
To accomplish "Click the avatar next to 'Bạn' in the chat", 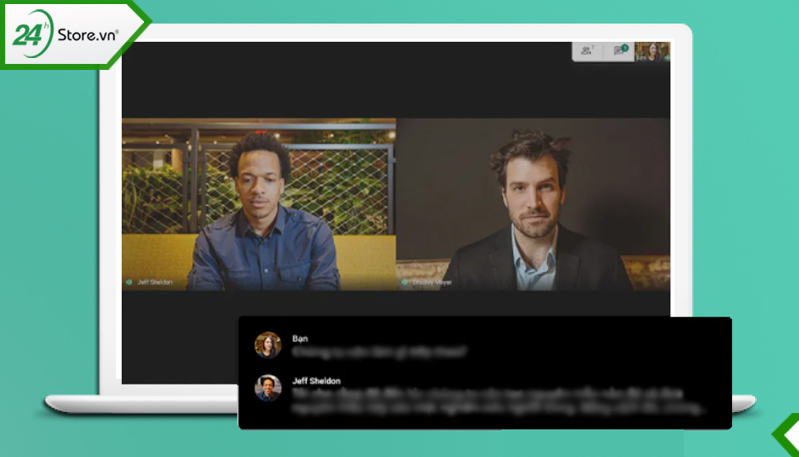I will coord(268,345).
